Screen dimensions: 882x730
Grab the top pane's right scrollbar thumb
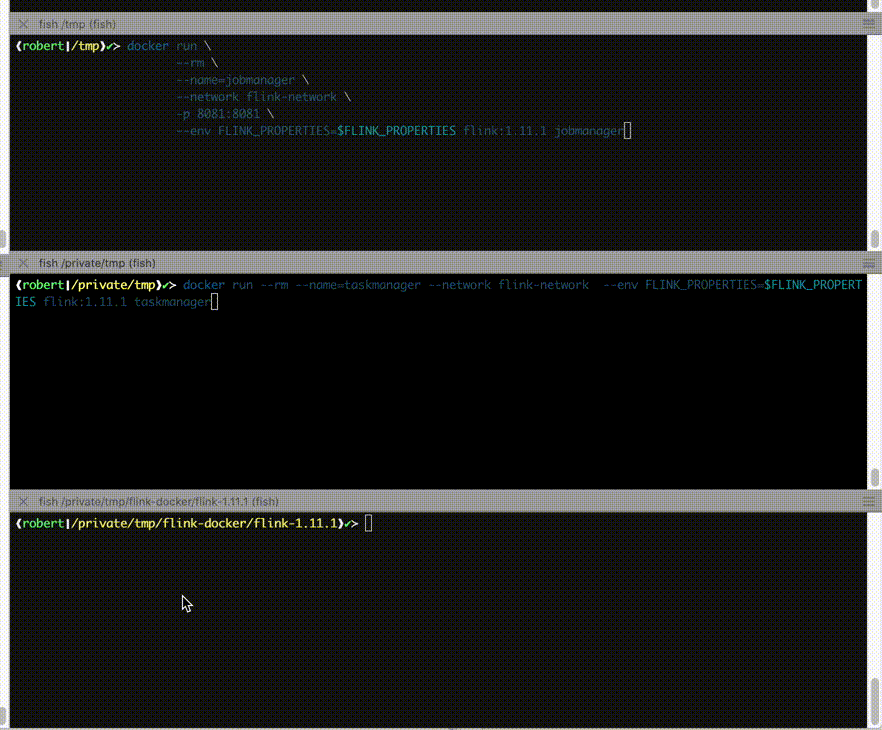(875, 239)
